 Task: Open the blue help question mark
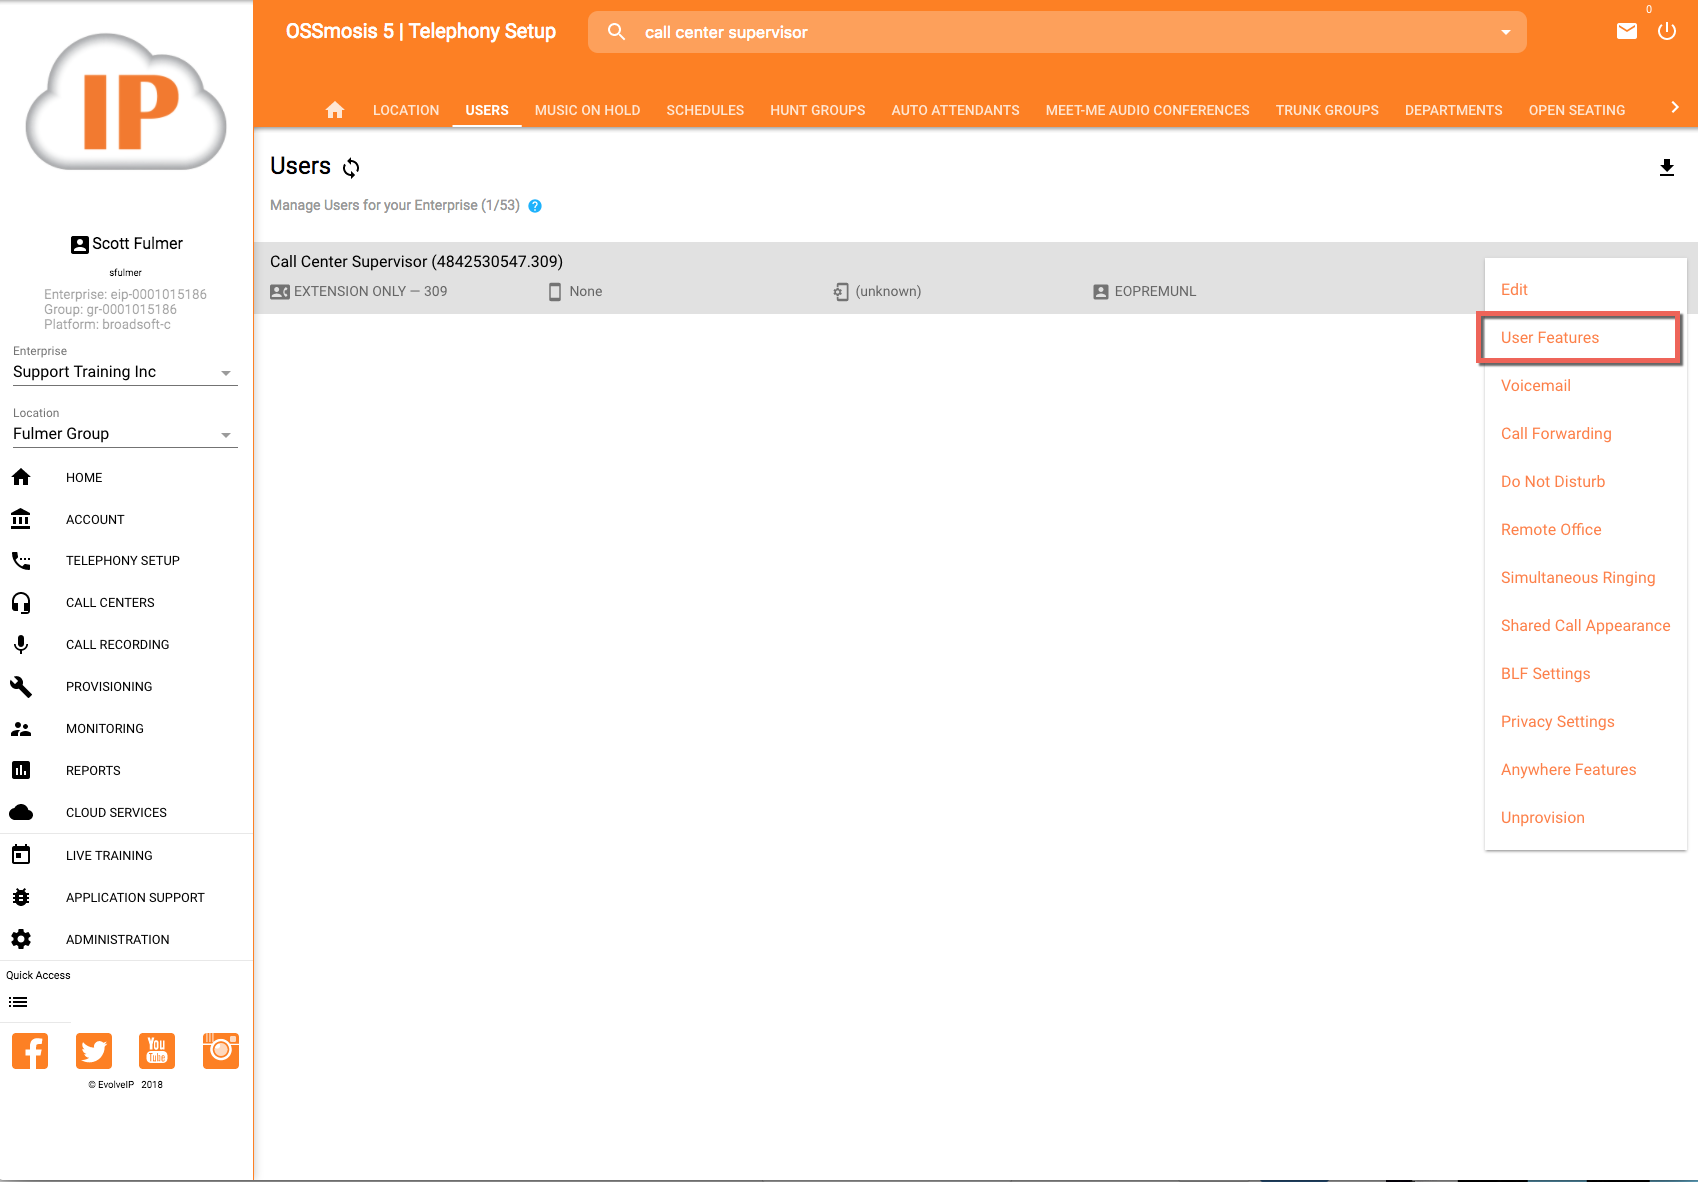tap(535, 206)
